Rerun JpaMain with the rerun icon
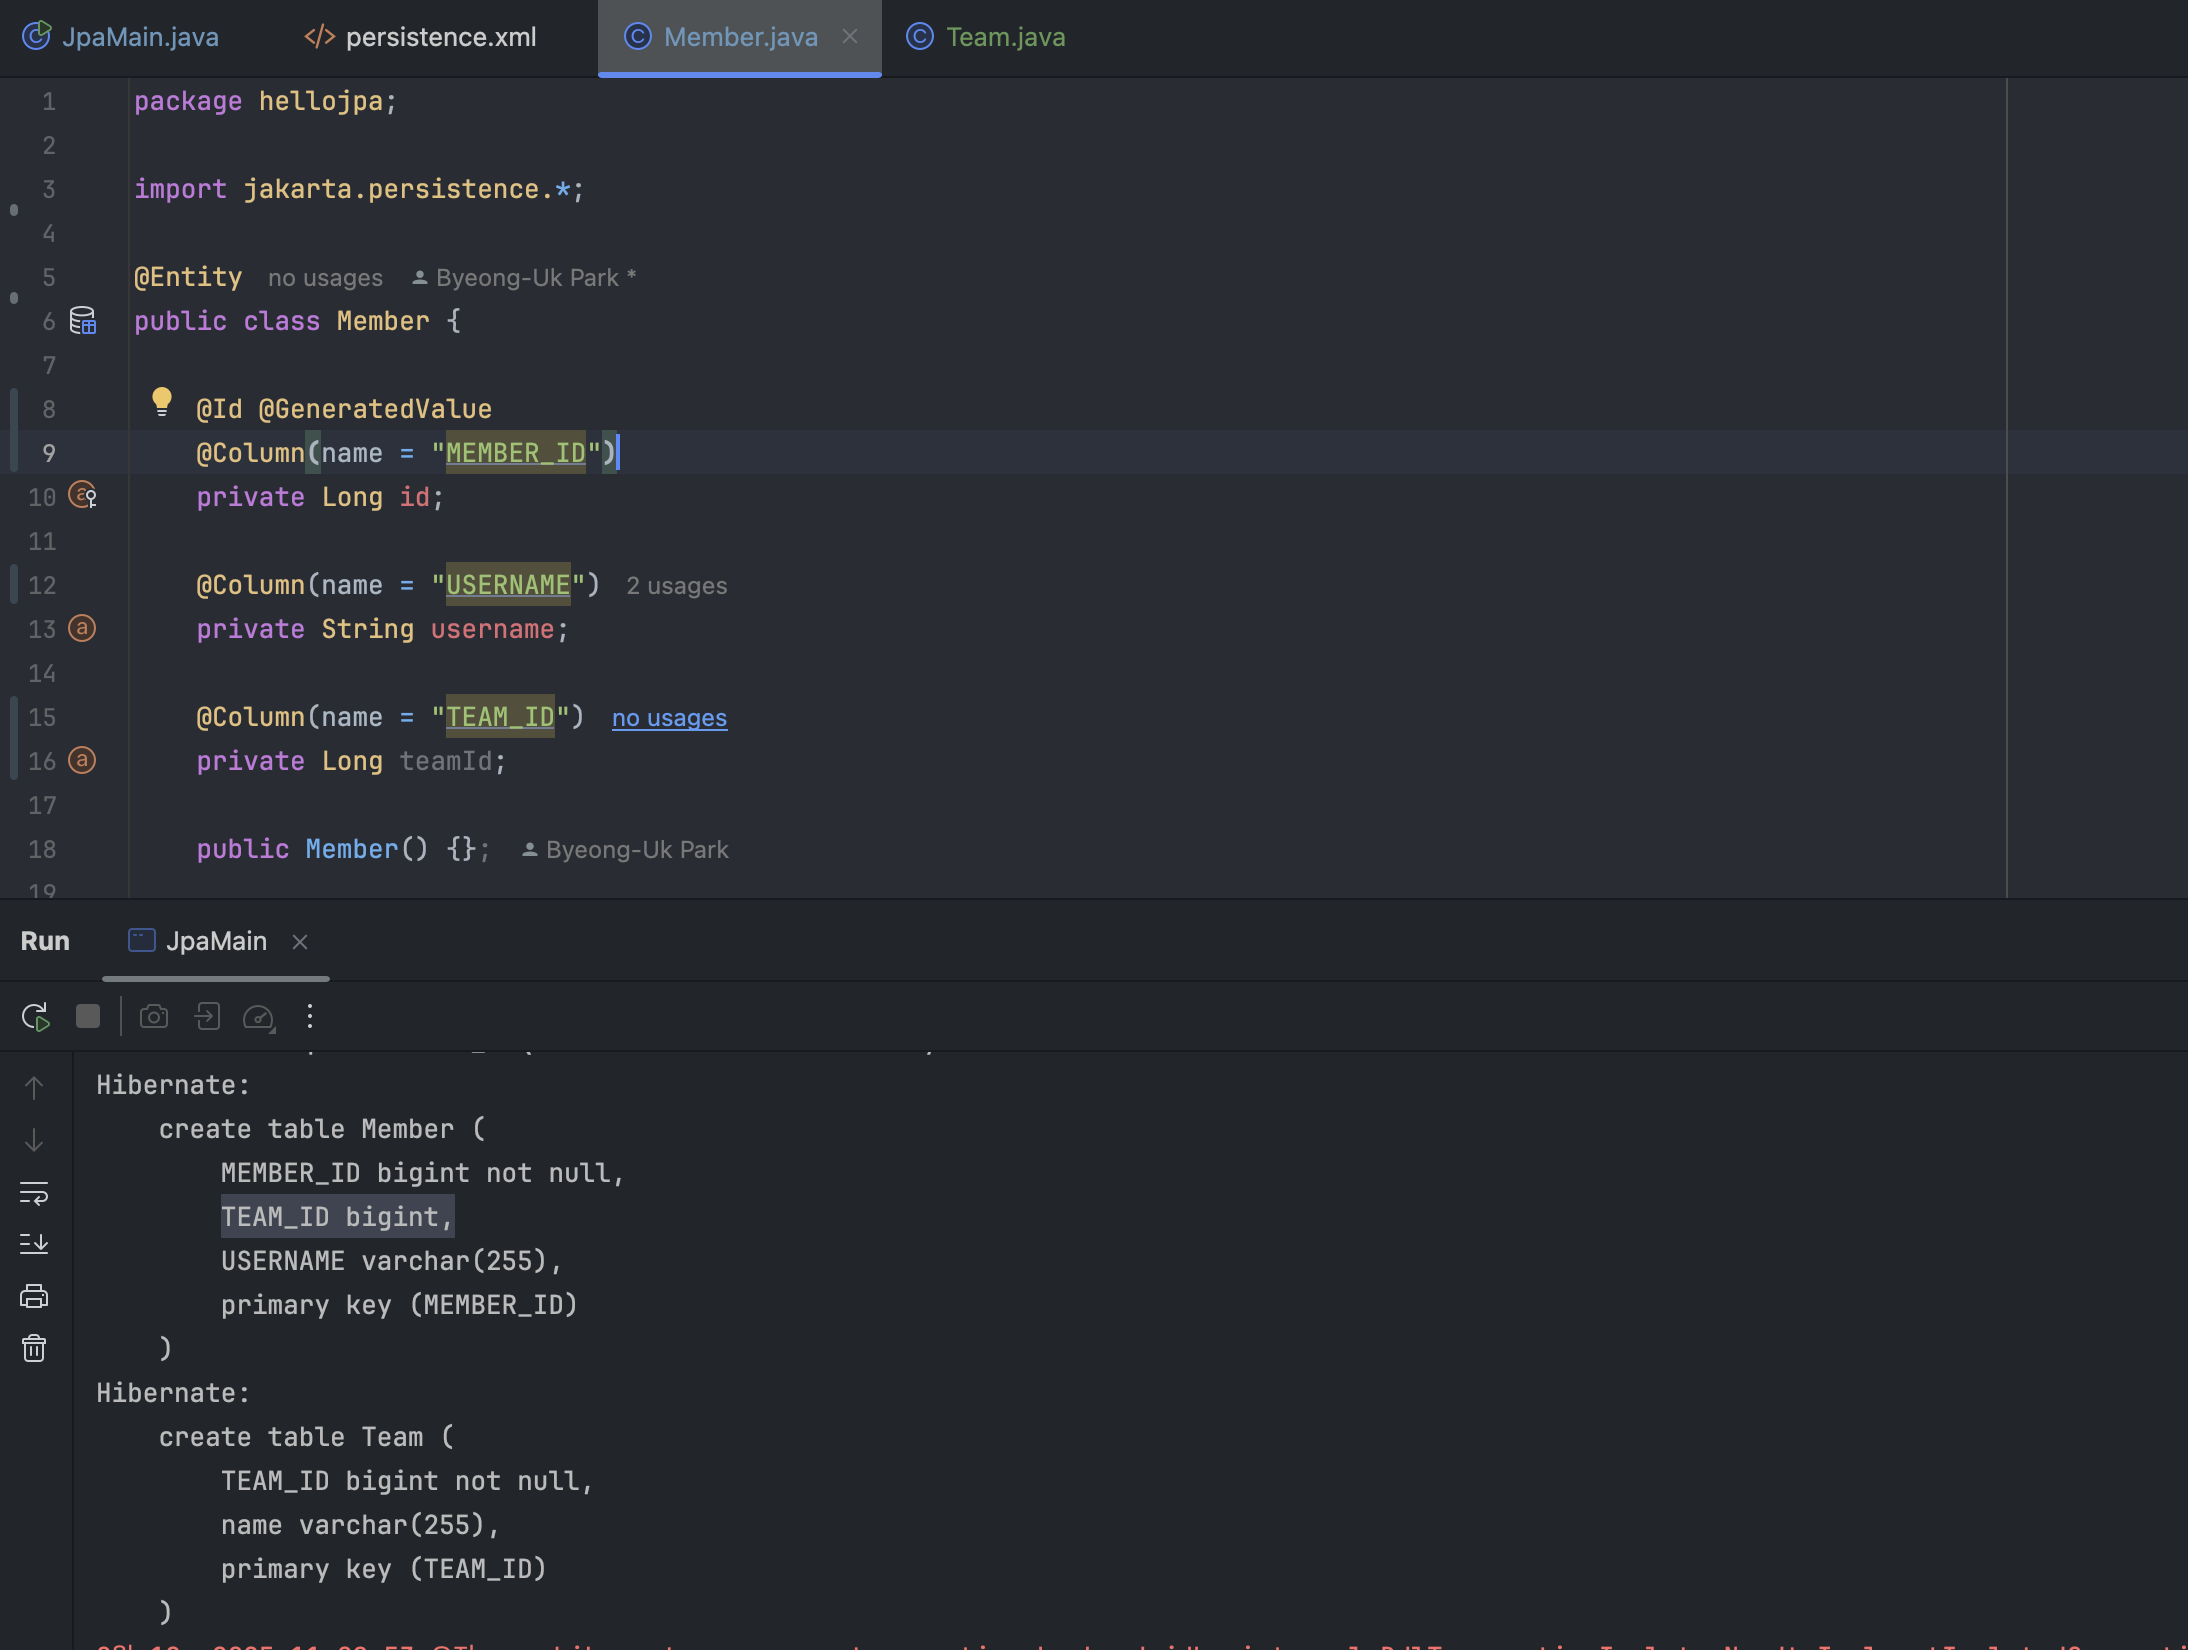Viewport: 2188px width, 1650px height. click(x=35, y=1017)
